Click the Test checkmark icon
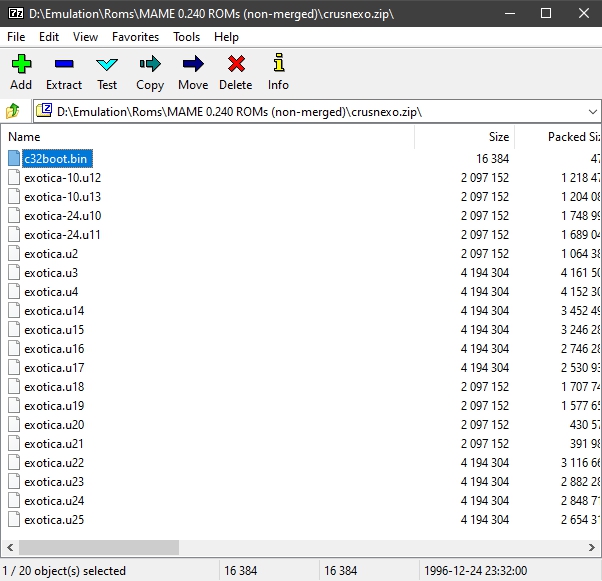Viewport: 602px width, 581px height. point(107,65)
